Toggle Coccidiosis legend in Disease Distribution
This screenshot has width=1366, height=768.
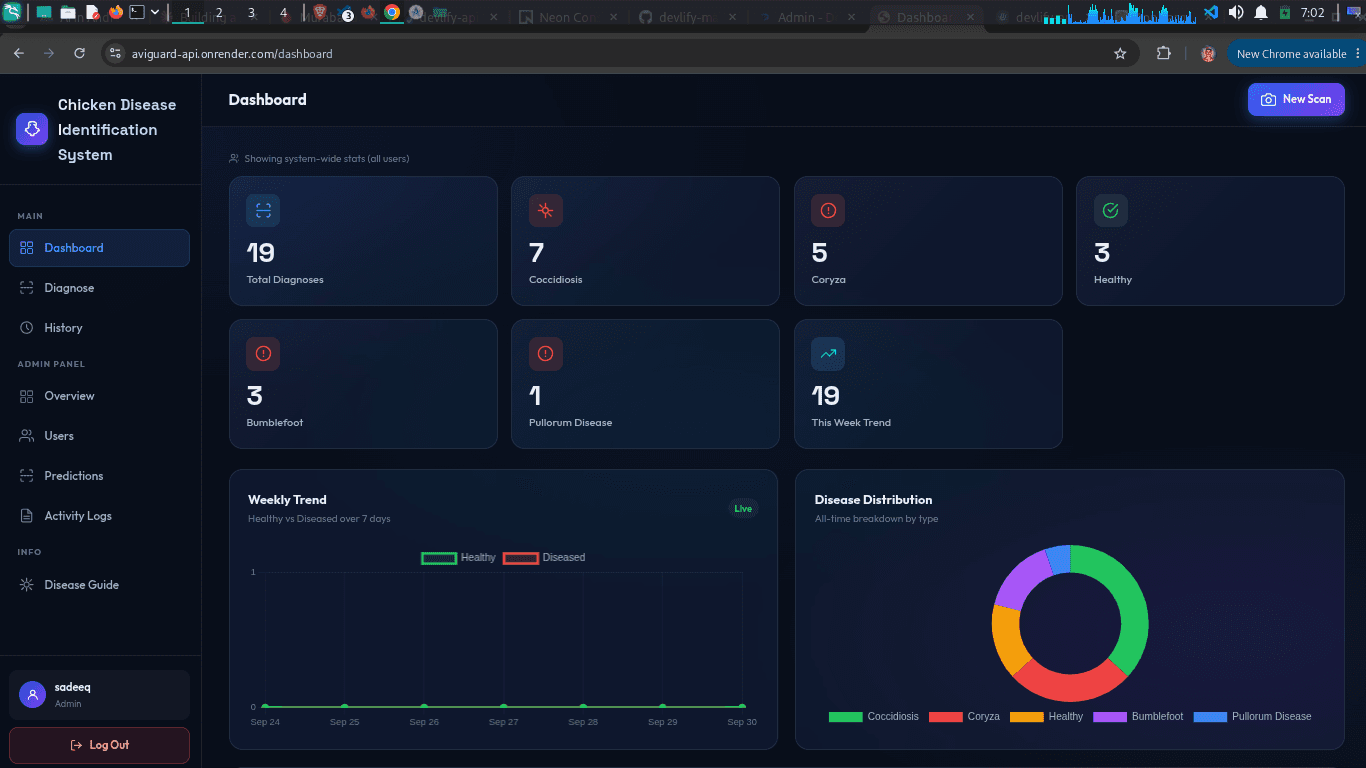(x=874, y=716)
